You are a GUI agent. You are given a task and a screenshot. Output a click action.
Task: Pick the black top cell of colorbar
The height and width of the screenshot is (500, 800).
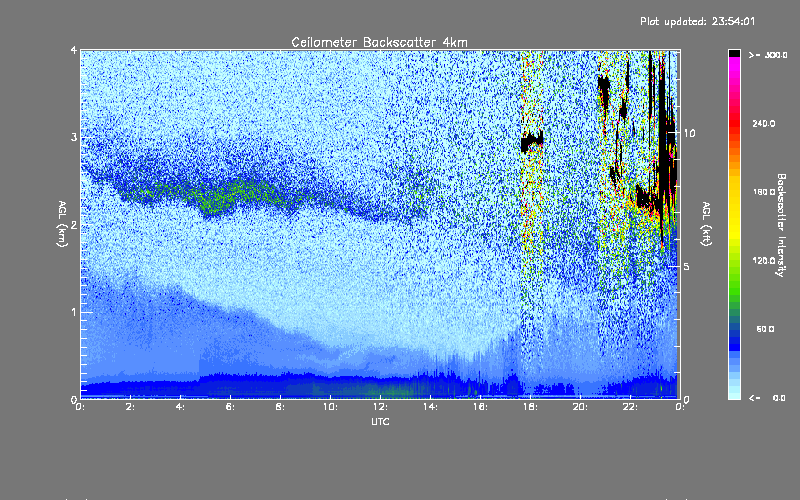pos(734,53)
